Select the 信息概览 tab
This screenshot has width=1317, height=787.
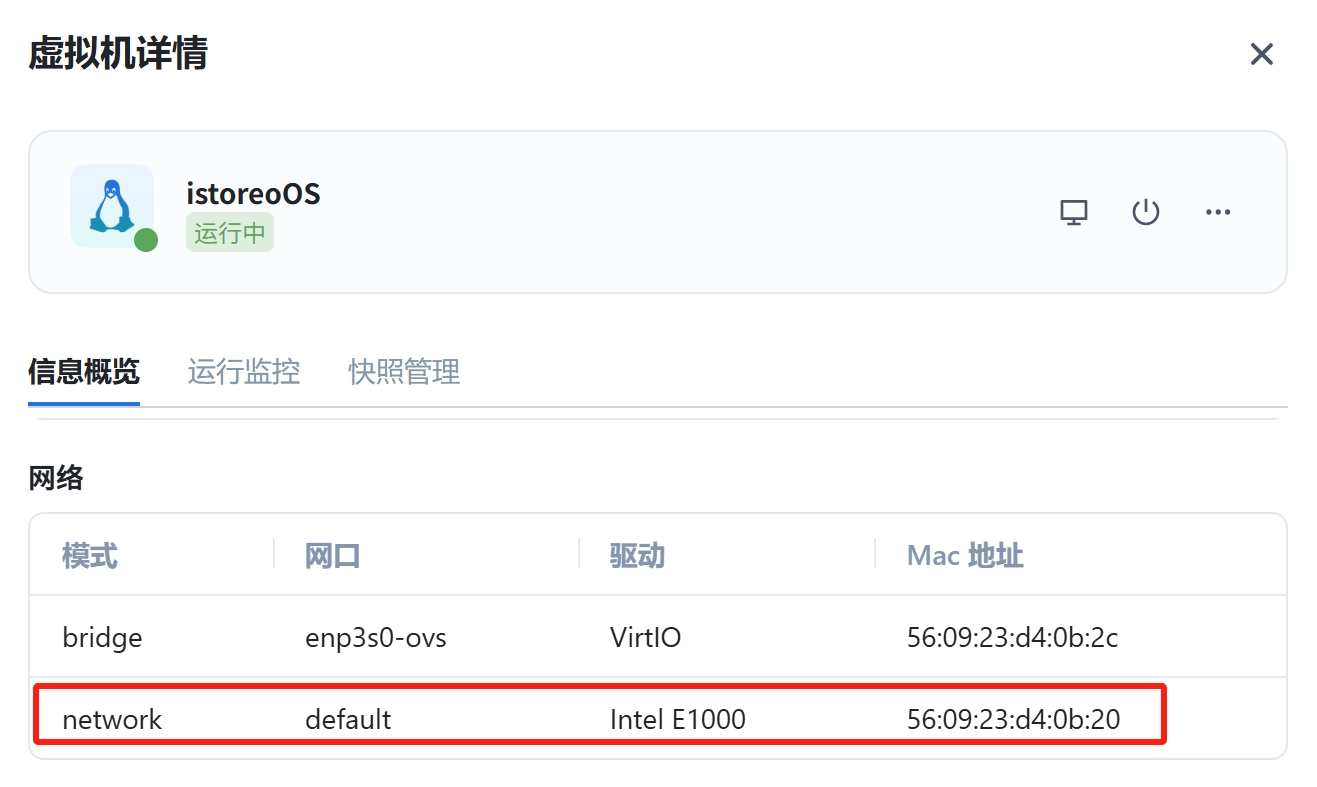84,372
